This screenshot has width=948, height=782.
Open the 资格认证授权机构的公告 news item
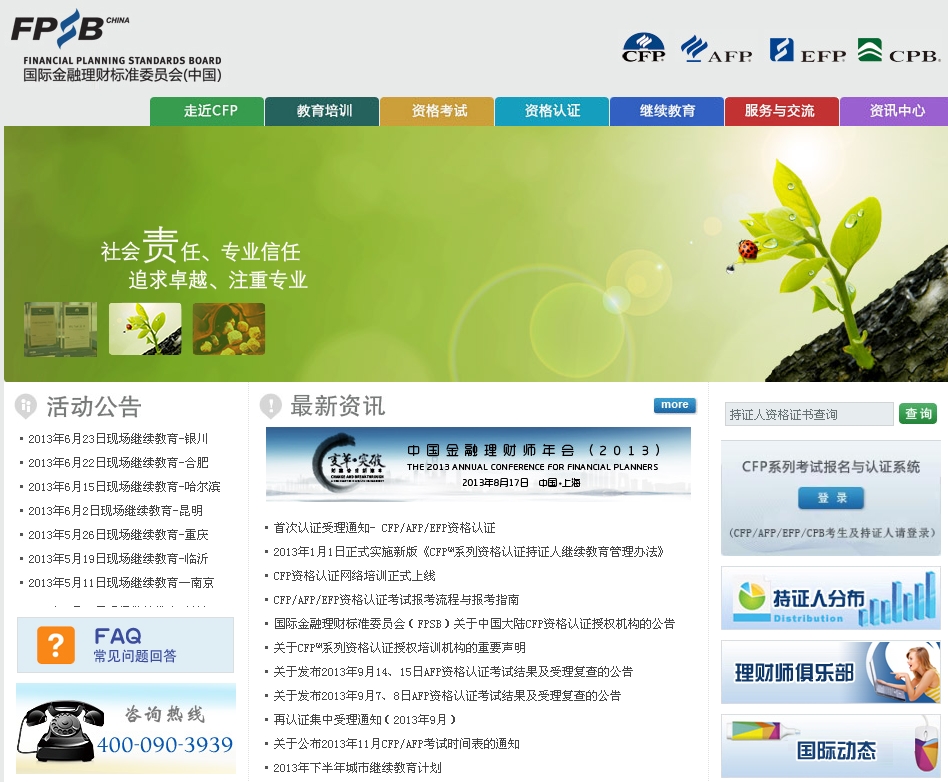(x=474, y=624)
